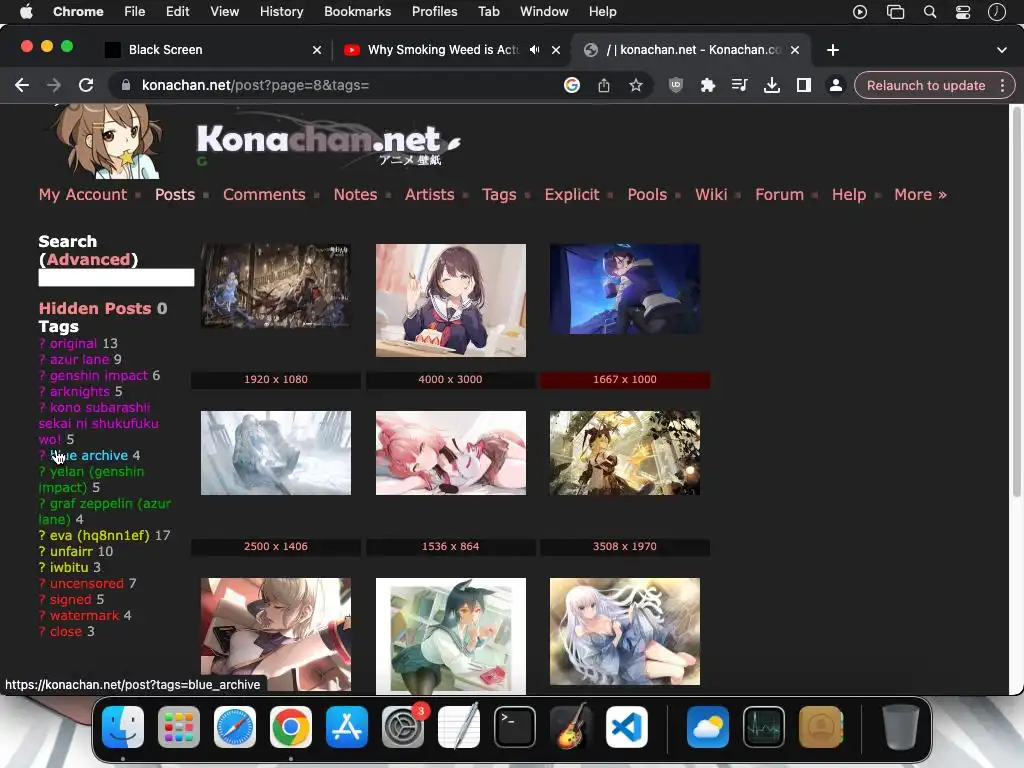This screenshot has height=768, width=1024.
Task: Reload the konachan page
Action: click(x=86, y=86)
